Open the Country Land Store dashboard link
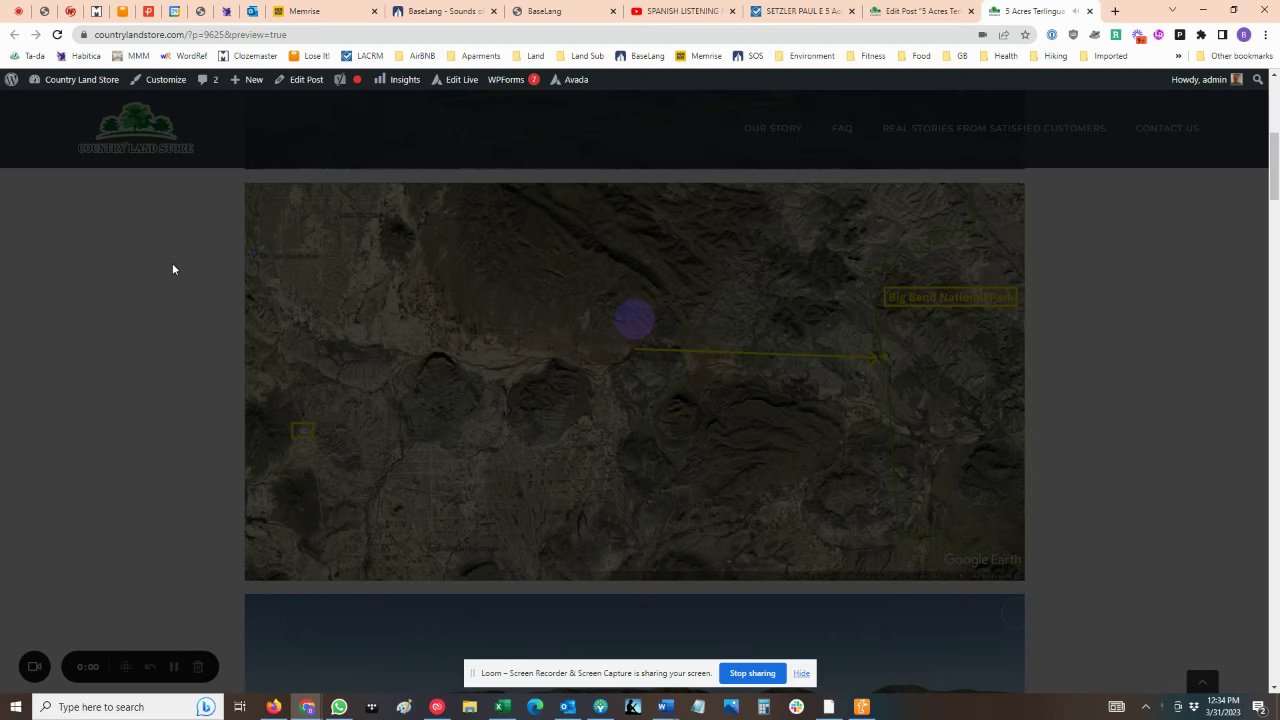Image resolution: width=1280 pixels, height=720 pixels. [74, 80]
